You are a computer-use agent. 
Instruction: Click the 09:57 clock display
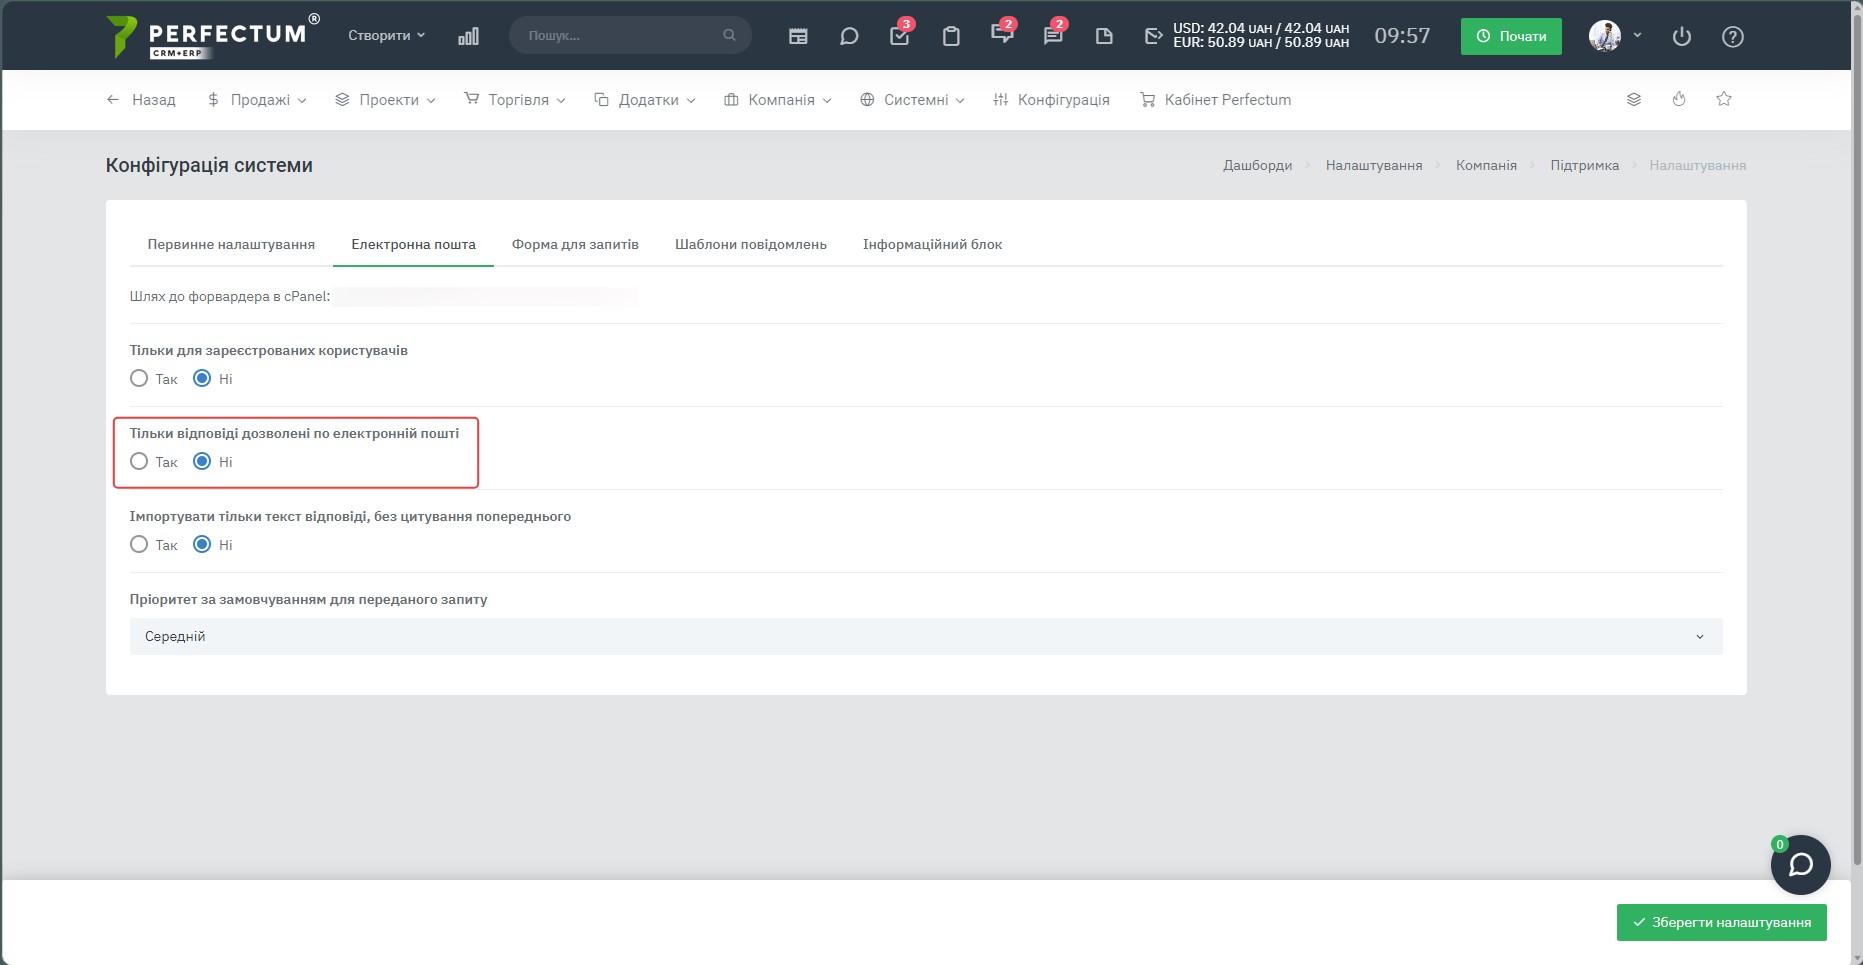click(x=1402, y=36)
